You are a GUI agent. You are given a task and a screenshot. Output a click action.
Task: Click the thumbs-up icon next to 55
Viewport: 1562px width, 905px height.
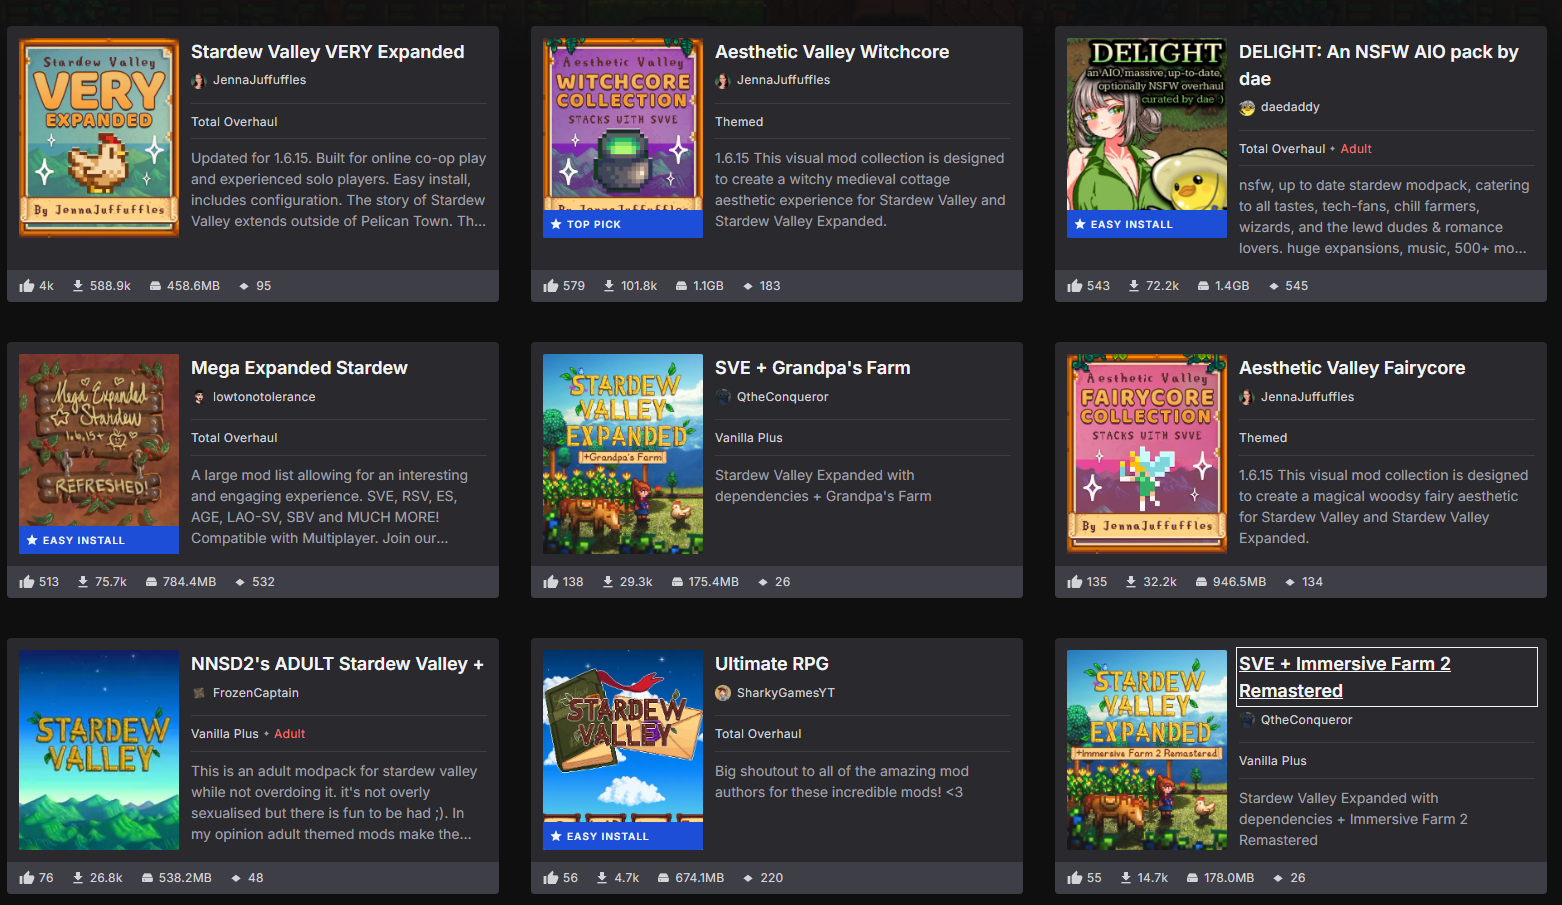click(x=1075, y=878)
